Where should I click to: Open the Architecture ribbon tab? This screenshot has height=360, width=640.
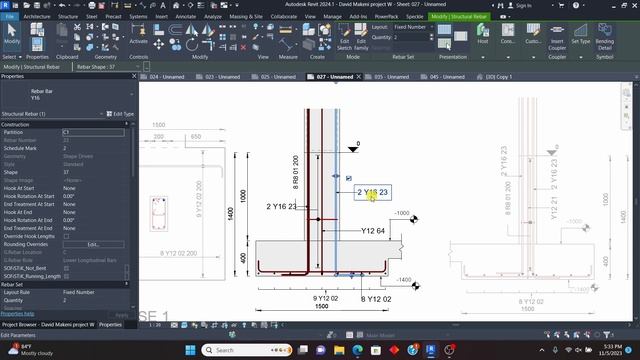37,17
